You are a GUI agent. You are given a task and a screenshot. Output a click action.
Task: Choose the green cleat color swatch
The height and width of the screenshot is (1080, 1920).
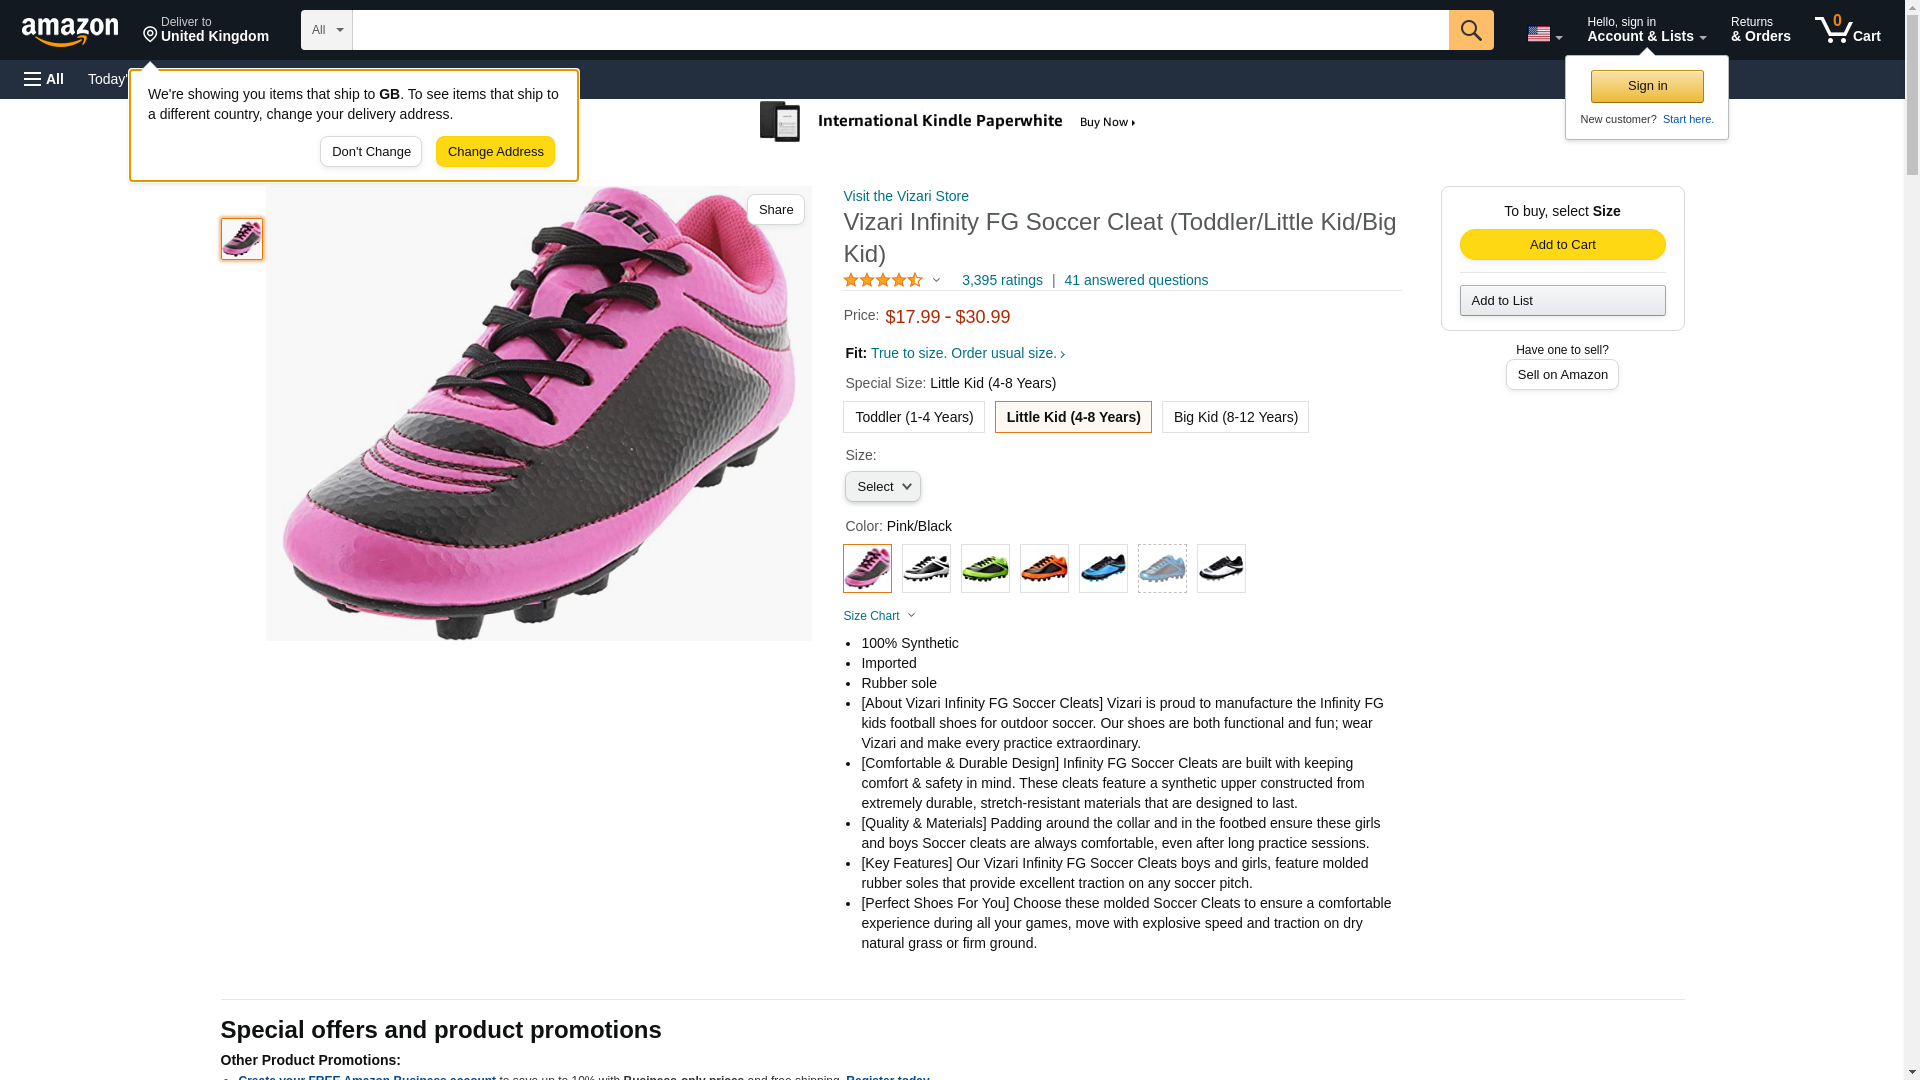(985, 568)
